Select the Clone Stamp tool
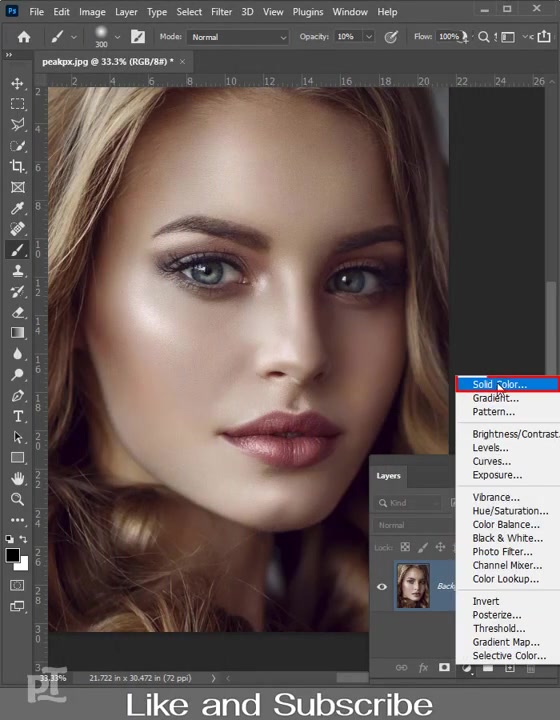This screenshot has height=720, width=560. click(17, 270)
